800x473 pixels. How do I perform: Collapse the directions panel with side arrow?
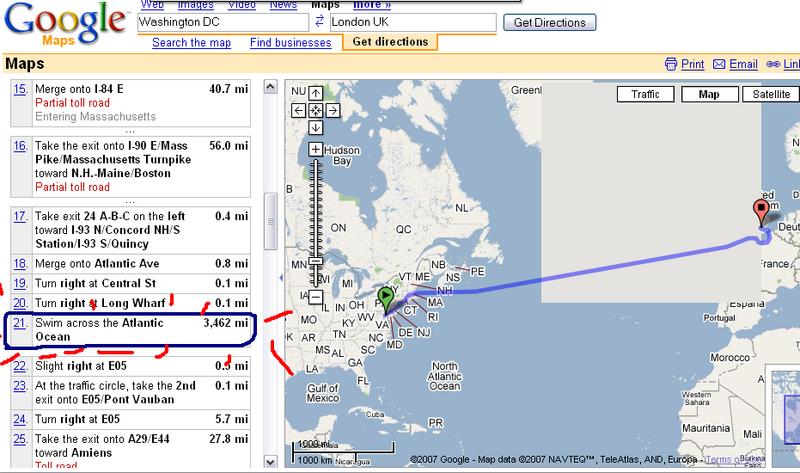click(280, 277)
